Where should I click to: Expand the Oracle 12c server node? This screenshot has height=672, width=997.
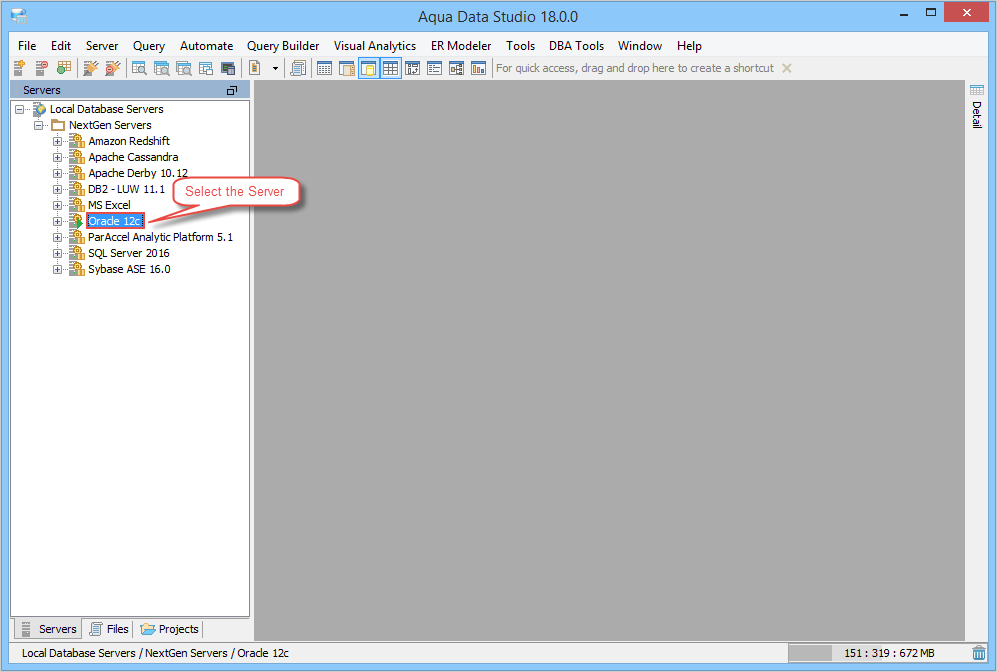click(x=57, y=221)
